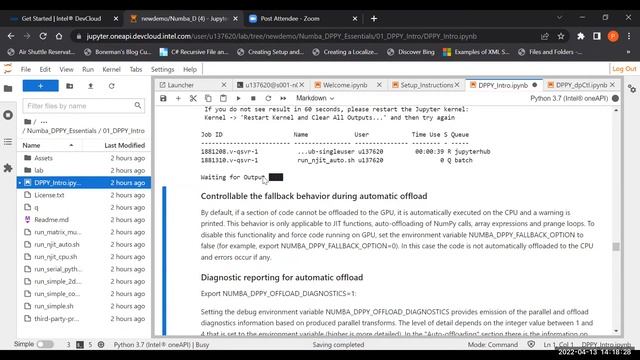Open a new browser tab
The width and height of the screenshot is (640, 360).
pyautogui.click(x=374, y=19)
